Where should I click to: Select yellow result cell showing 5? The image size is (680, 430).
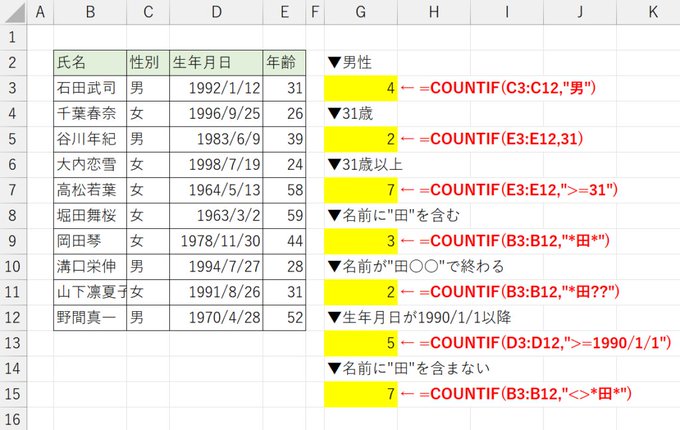point(361,343)
